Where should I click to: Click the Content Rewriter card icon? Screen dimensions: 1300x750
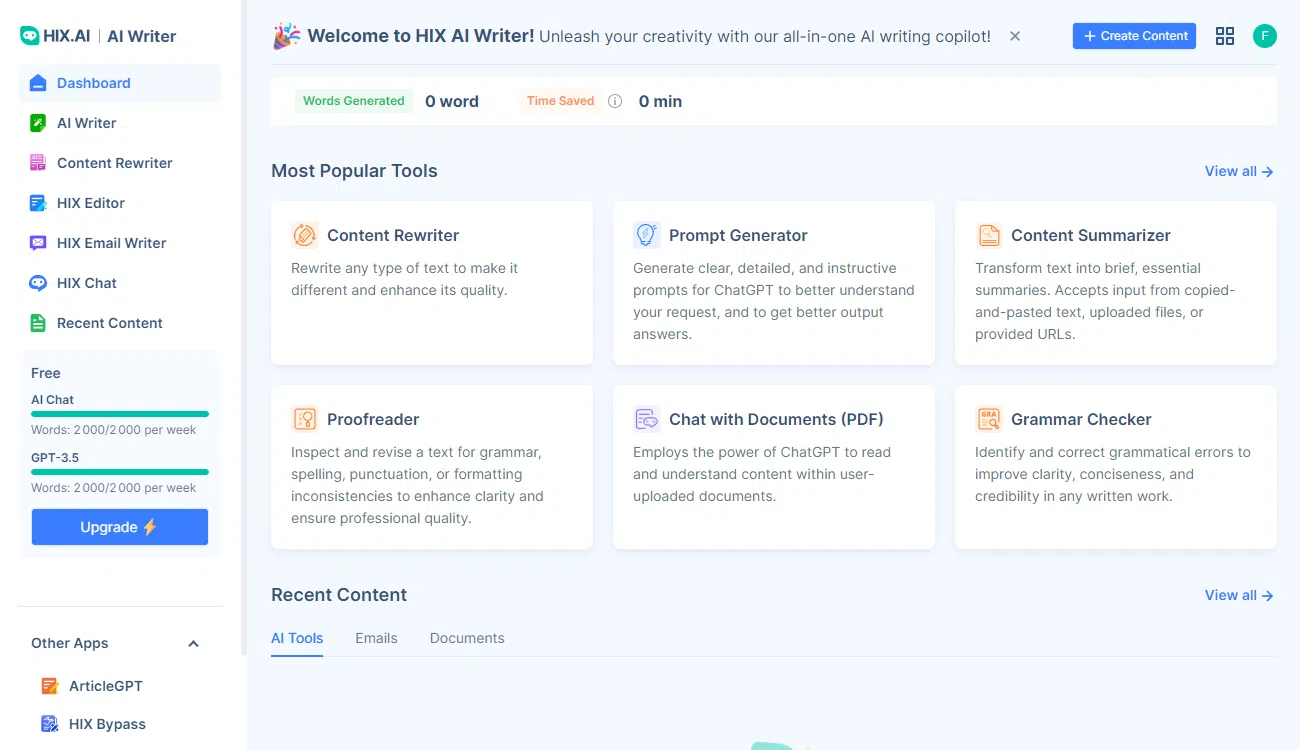coord(305,235)
